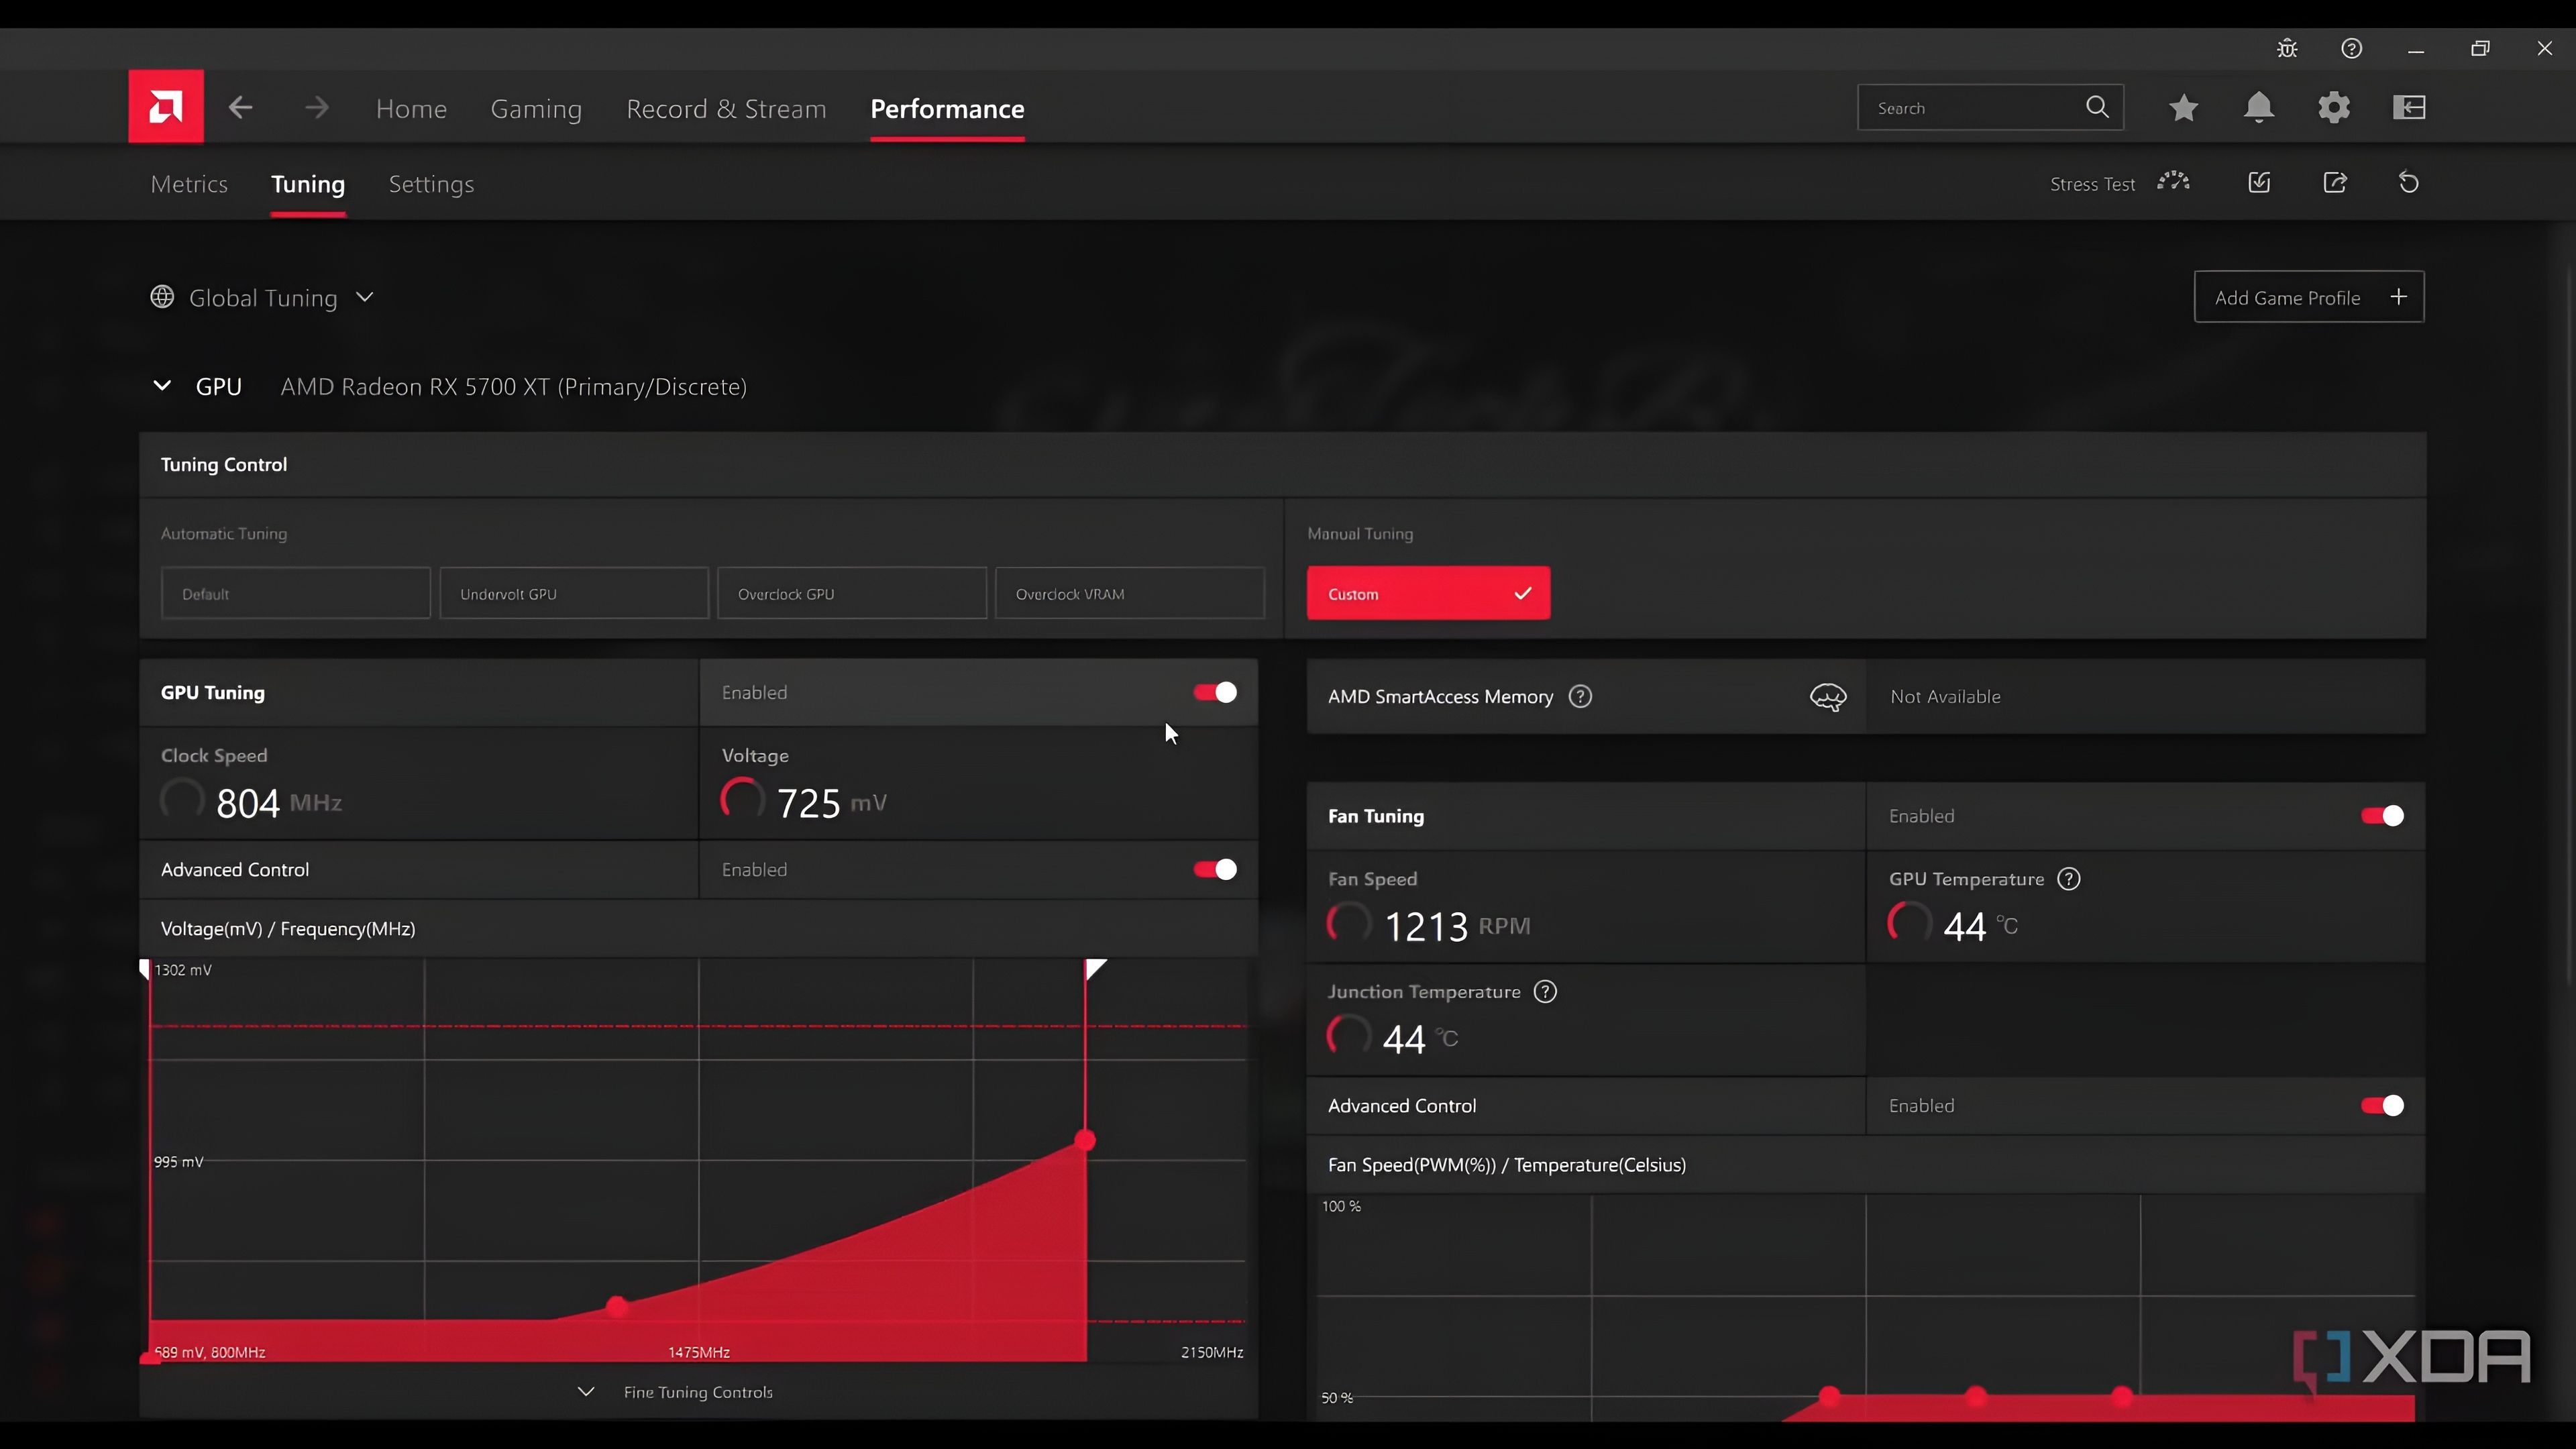Screen dimensions: 2576x1449
Task: Select Custom manual tuning
Action: pos(1428,593)
